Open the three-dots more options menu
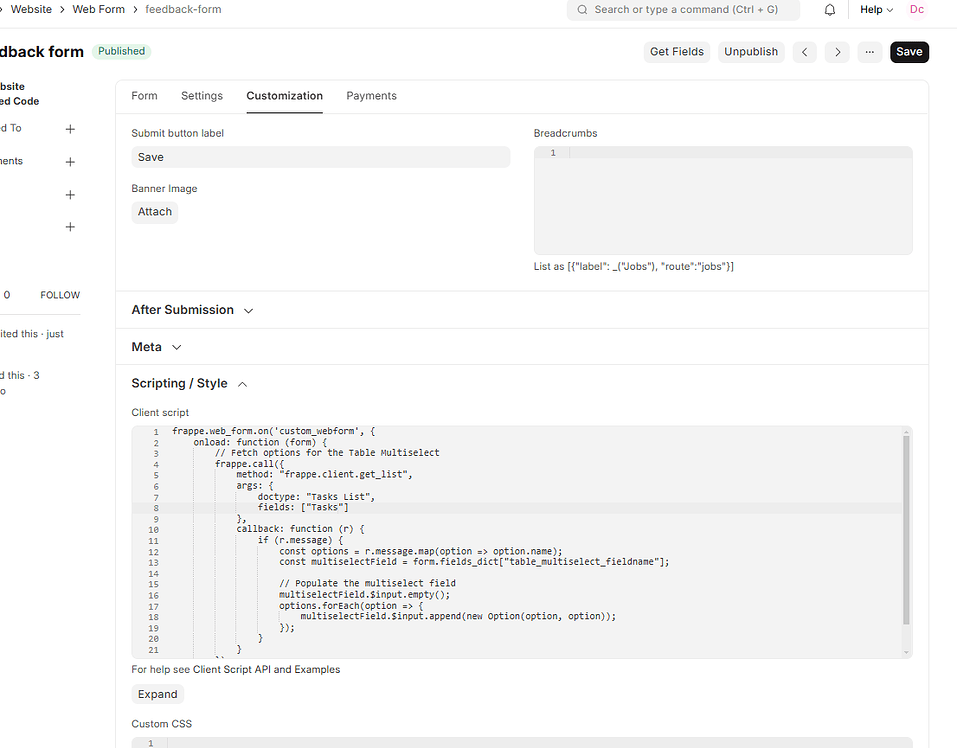 tap(870, 52)
